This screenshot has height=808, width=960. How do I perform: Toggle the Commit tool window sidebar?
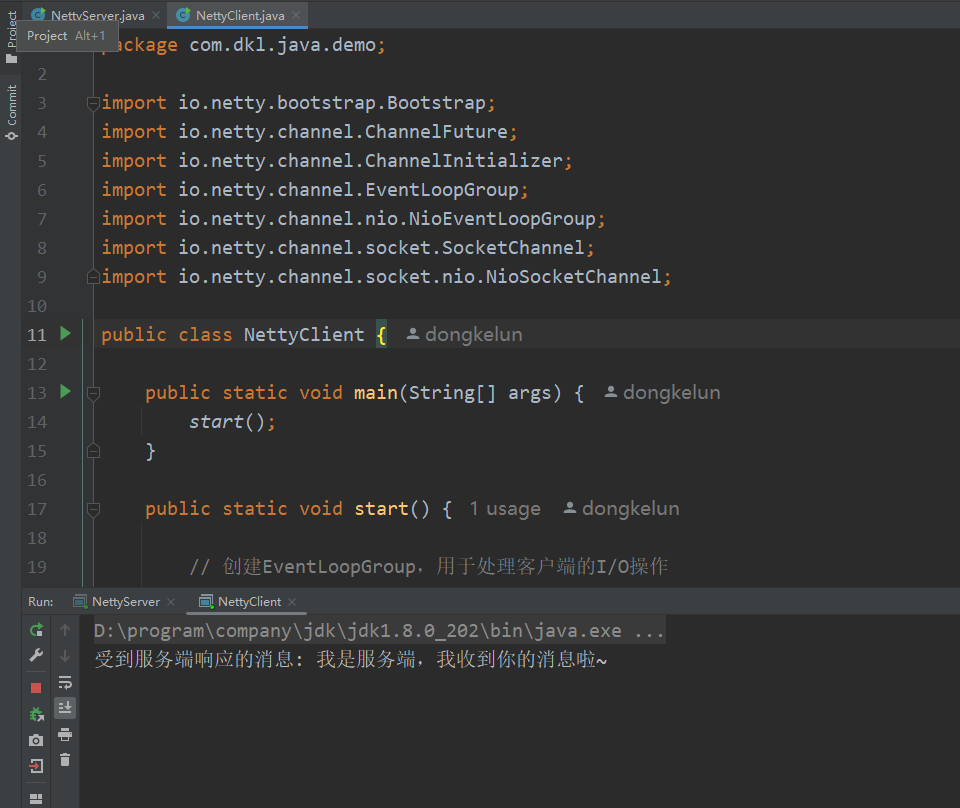coord(11,112)
